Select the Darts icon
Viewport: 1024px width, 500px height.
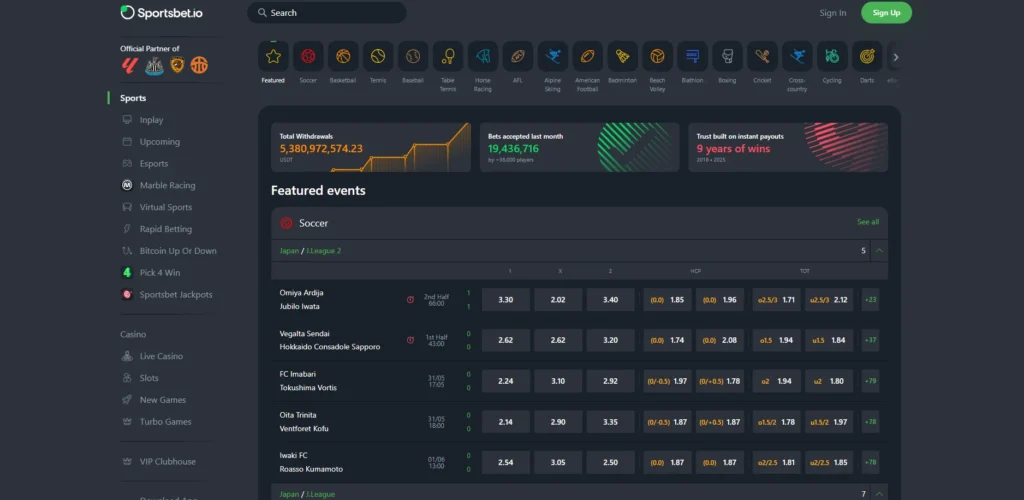(x=867, y=57)
